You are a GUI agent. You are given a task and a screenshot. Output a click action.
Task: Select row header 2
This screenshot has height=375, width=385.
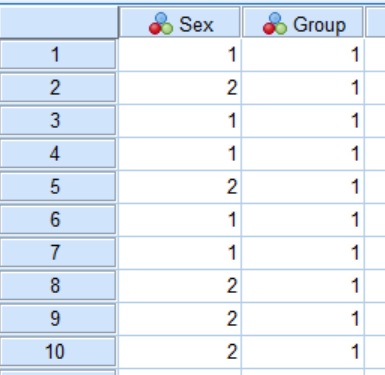[x=58, y=87]
